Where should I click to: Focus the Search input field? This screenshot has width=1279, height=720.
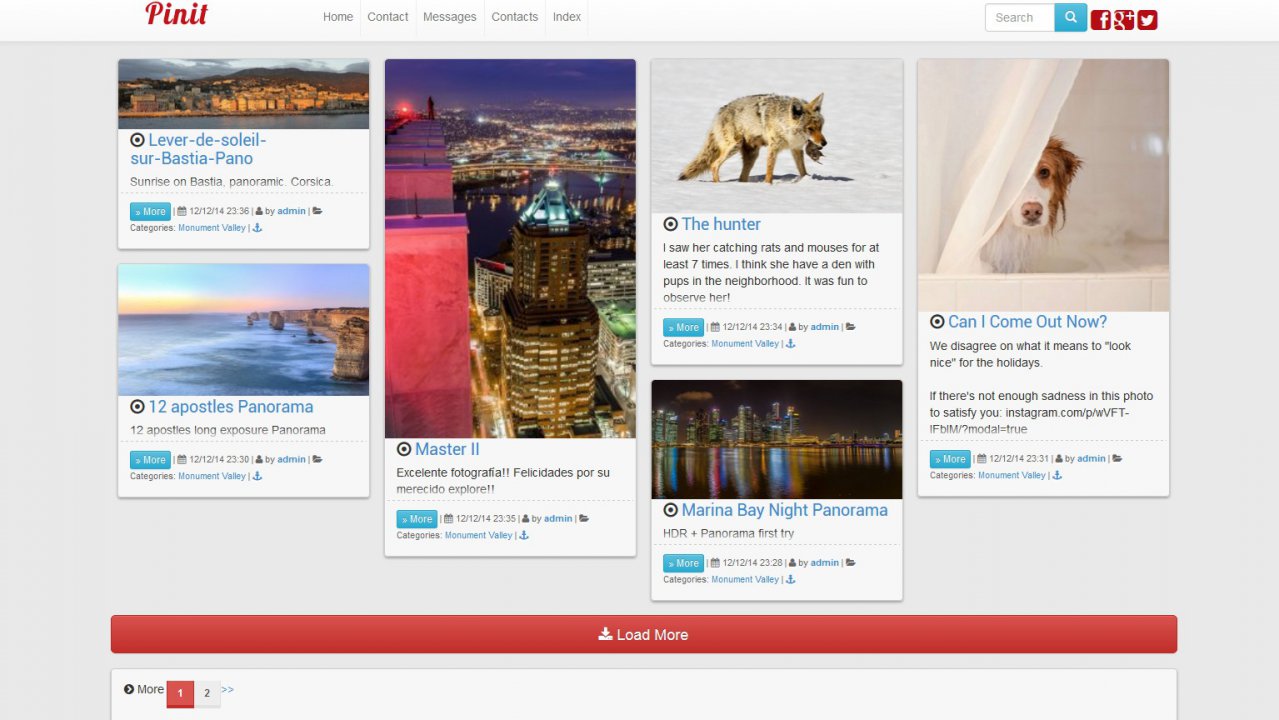(1020, 17)
